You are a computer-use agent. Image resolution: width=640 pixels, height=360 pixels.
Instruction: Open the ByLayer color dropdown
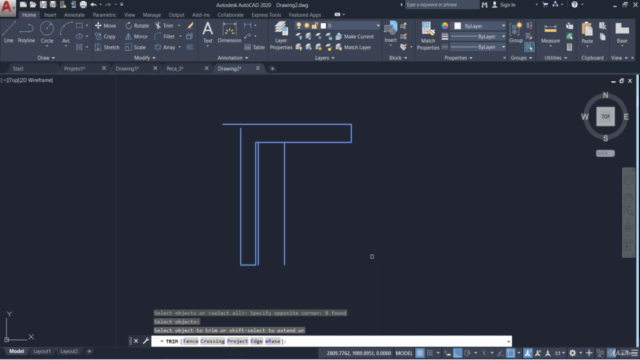[x=503, y=26]
